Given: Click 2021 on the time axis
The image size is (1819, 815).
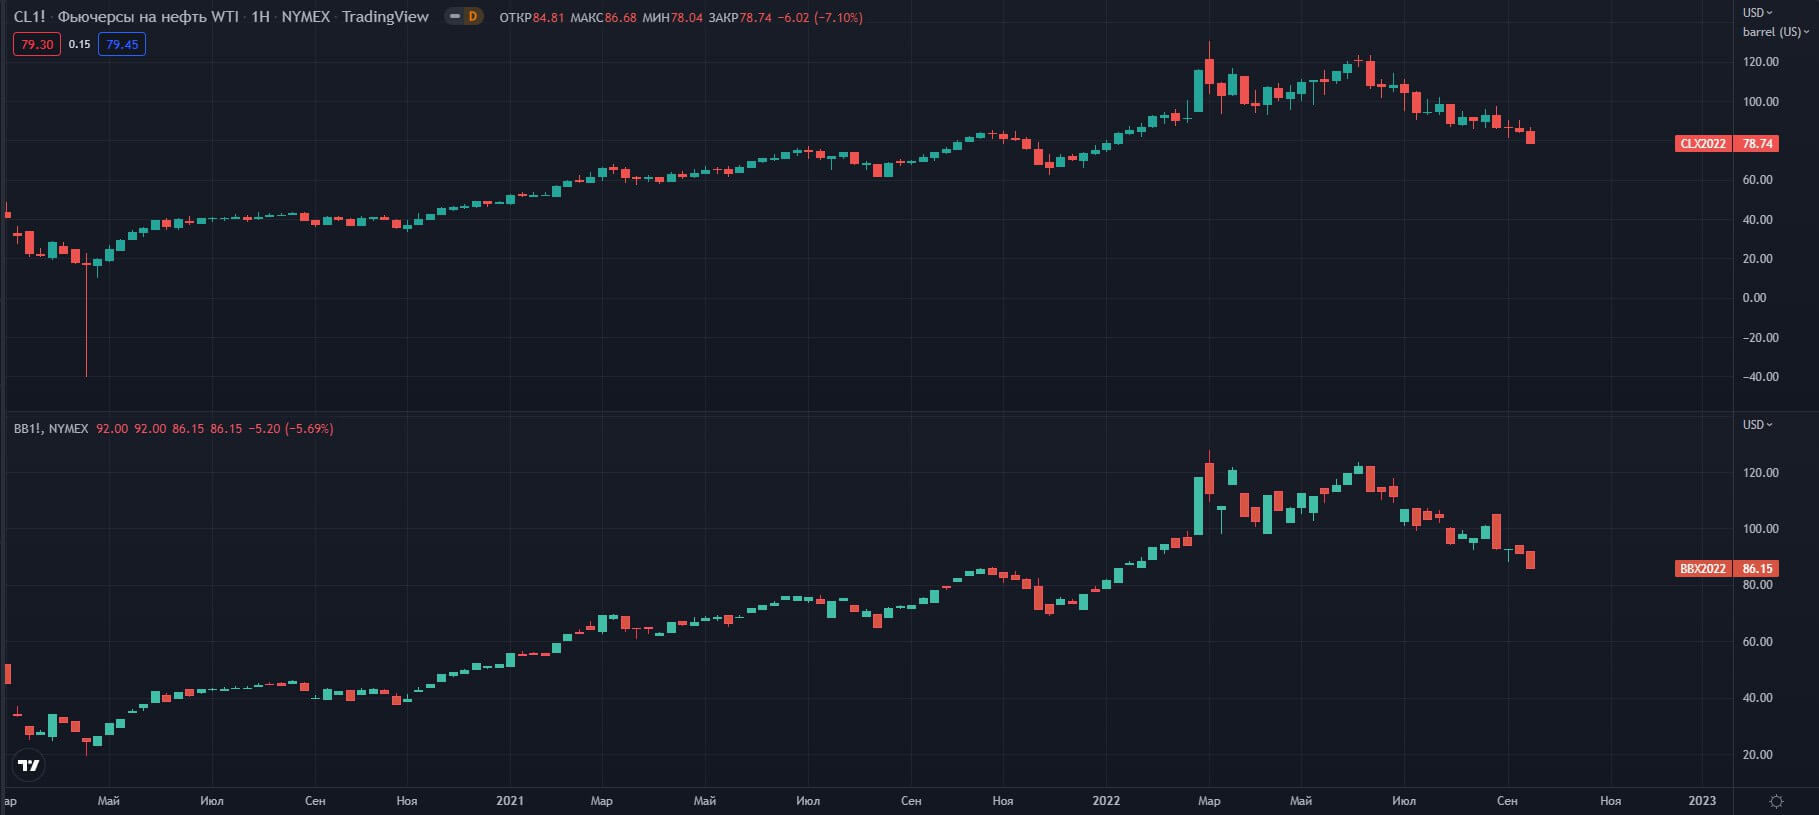Looking at the screenshot, I should [x=510, y=801].
